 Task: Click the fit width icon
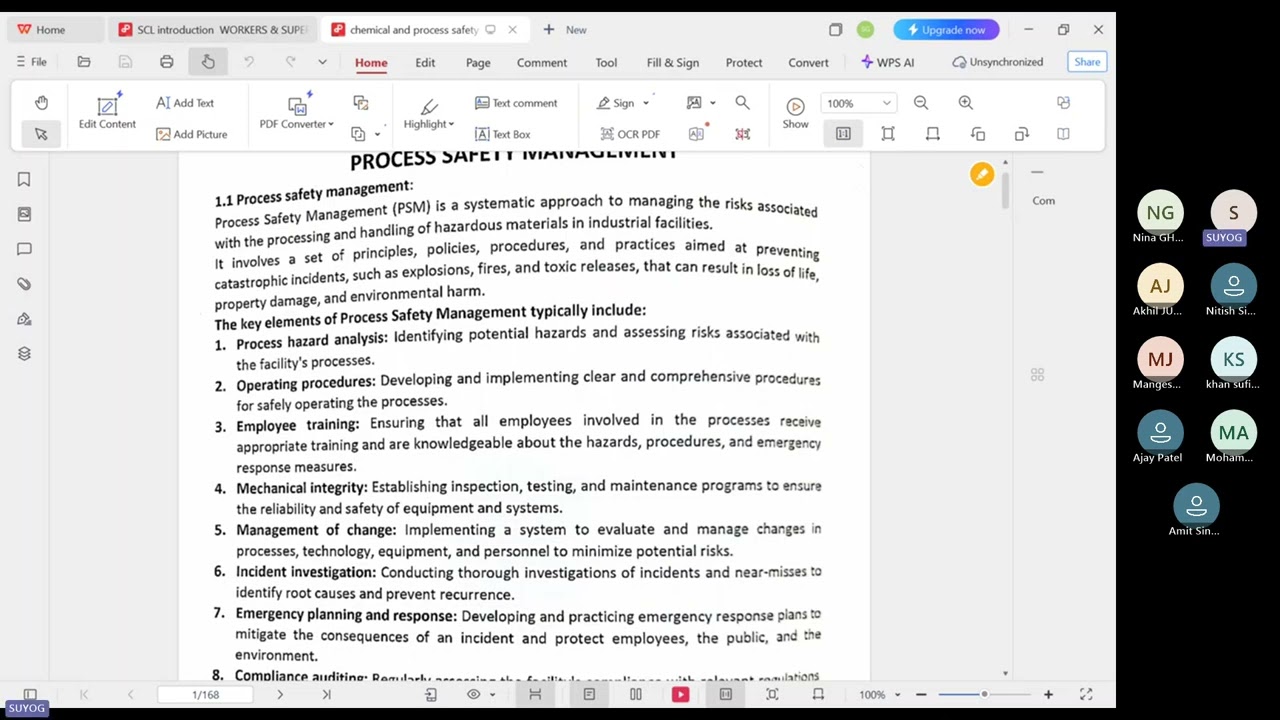[x=933, y=134]
